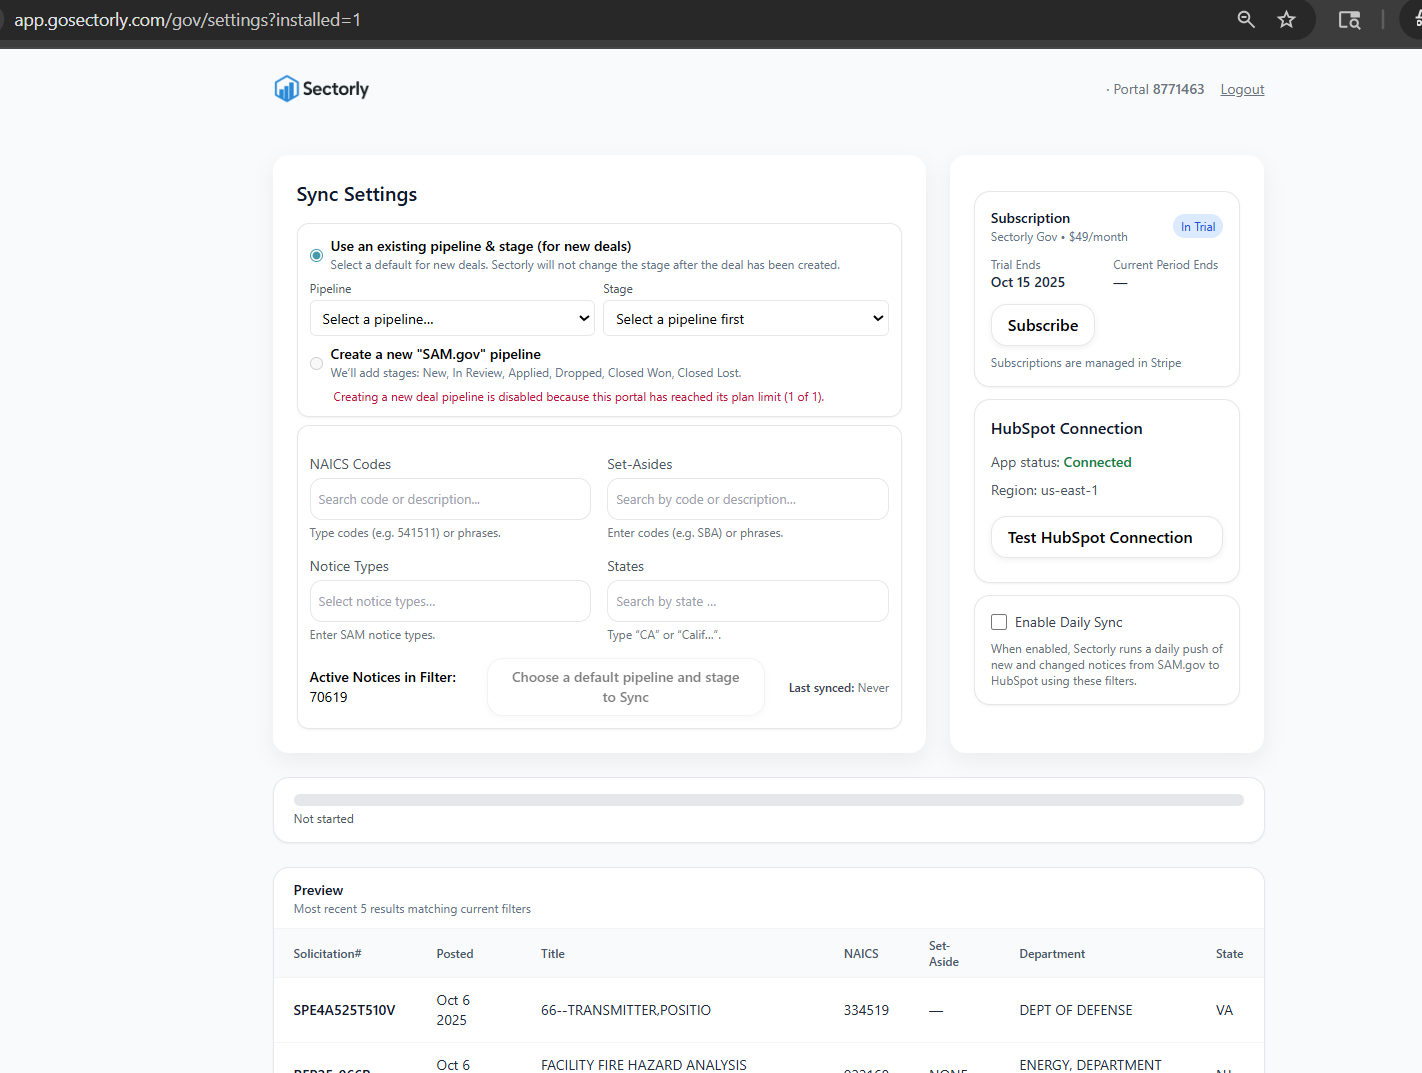Select 'Use an existing pipeline & stage' radio
Image resolution: width=1422 pixels, height=1073 pixels.
(316, 255)
